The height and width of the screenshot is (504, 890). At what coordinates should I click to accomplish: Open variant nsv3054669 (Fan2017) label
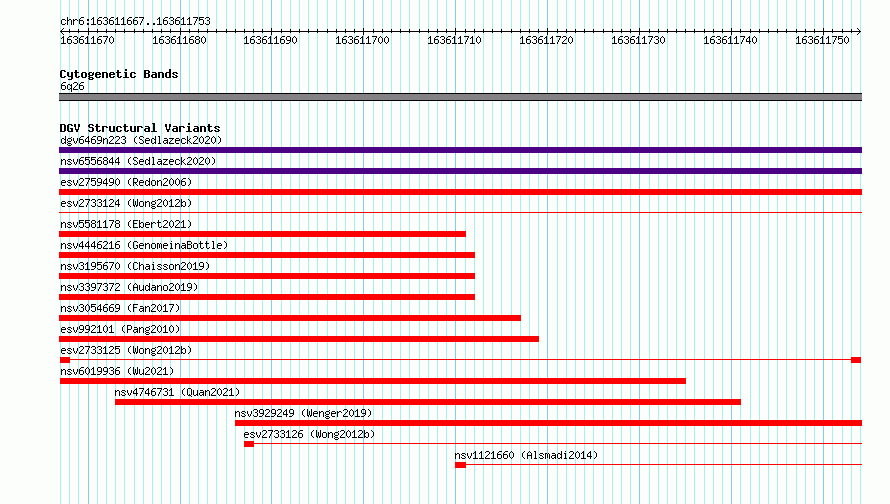click(x=120, y=308)
